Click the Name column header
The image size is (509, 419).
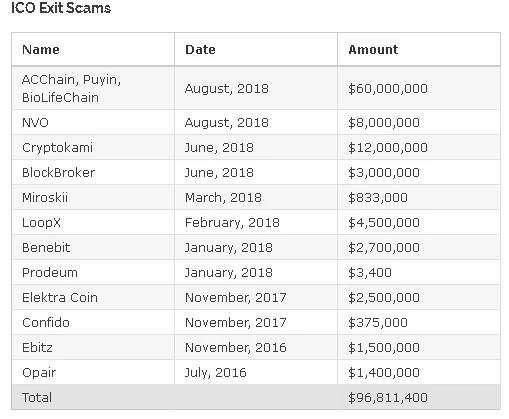41,50
